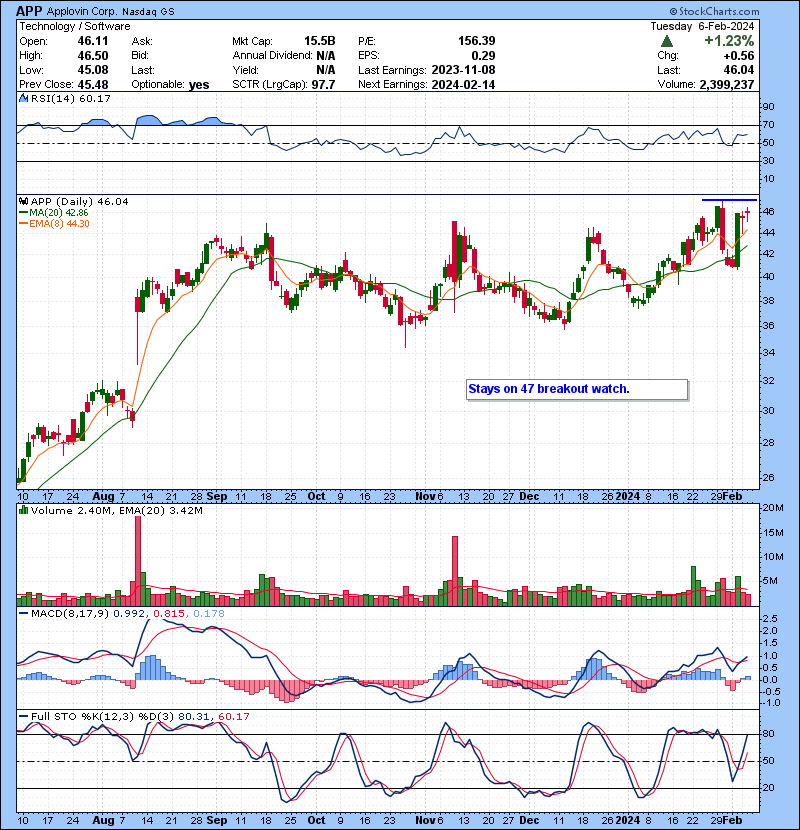Click the Volume figure 2,399,237
The image size is (800, 830).
(726, 85)
